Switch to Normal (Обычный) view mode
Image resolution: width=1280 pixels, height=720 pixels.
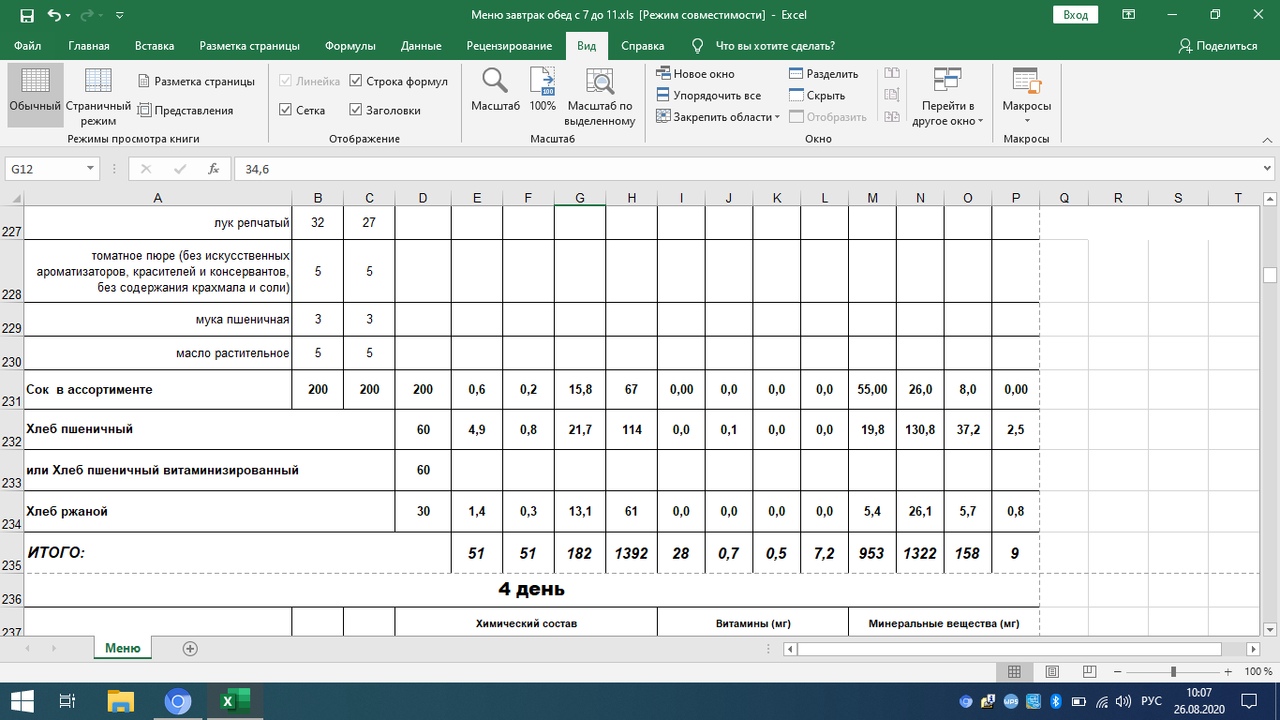pyautogui.click(x=35, y=92)
